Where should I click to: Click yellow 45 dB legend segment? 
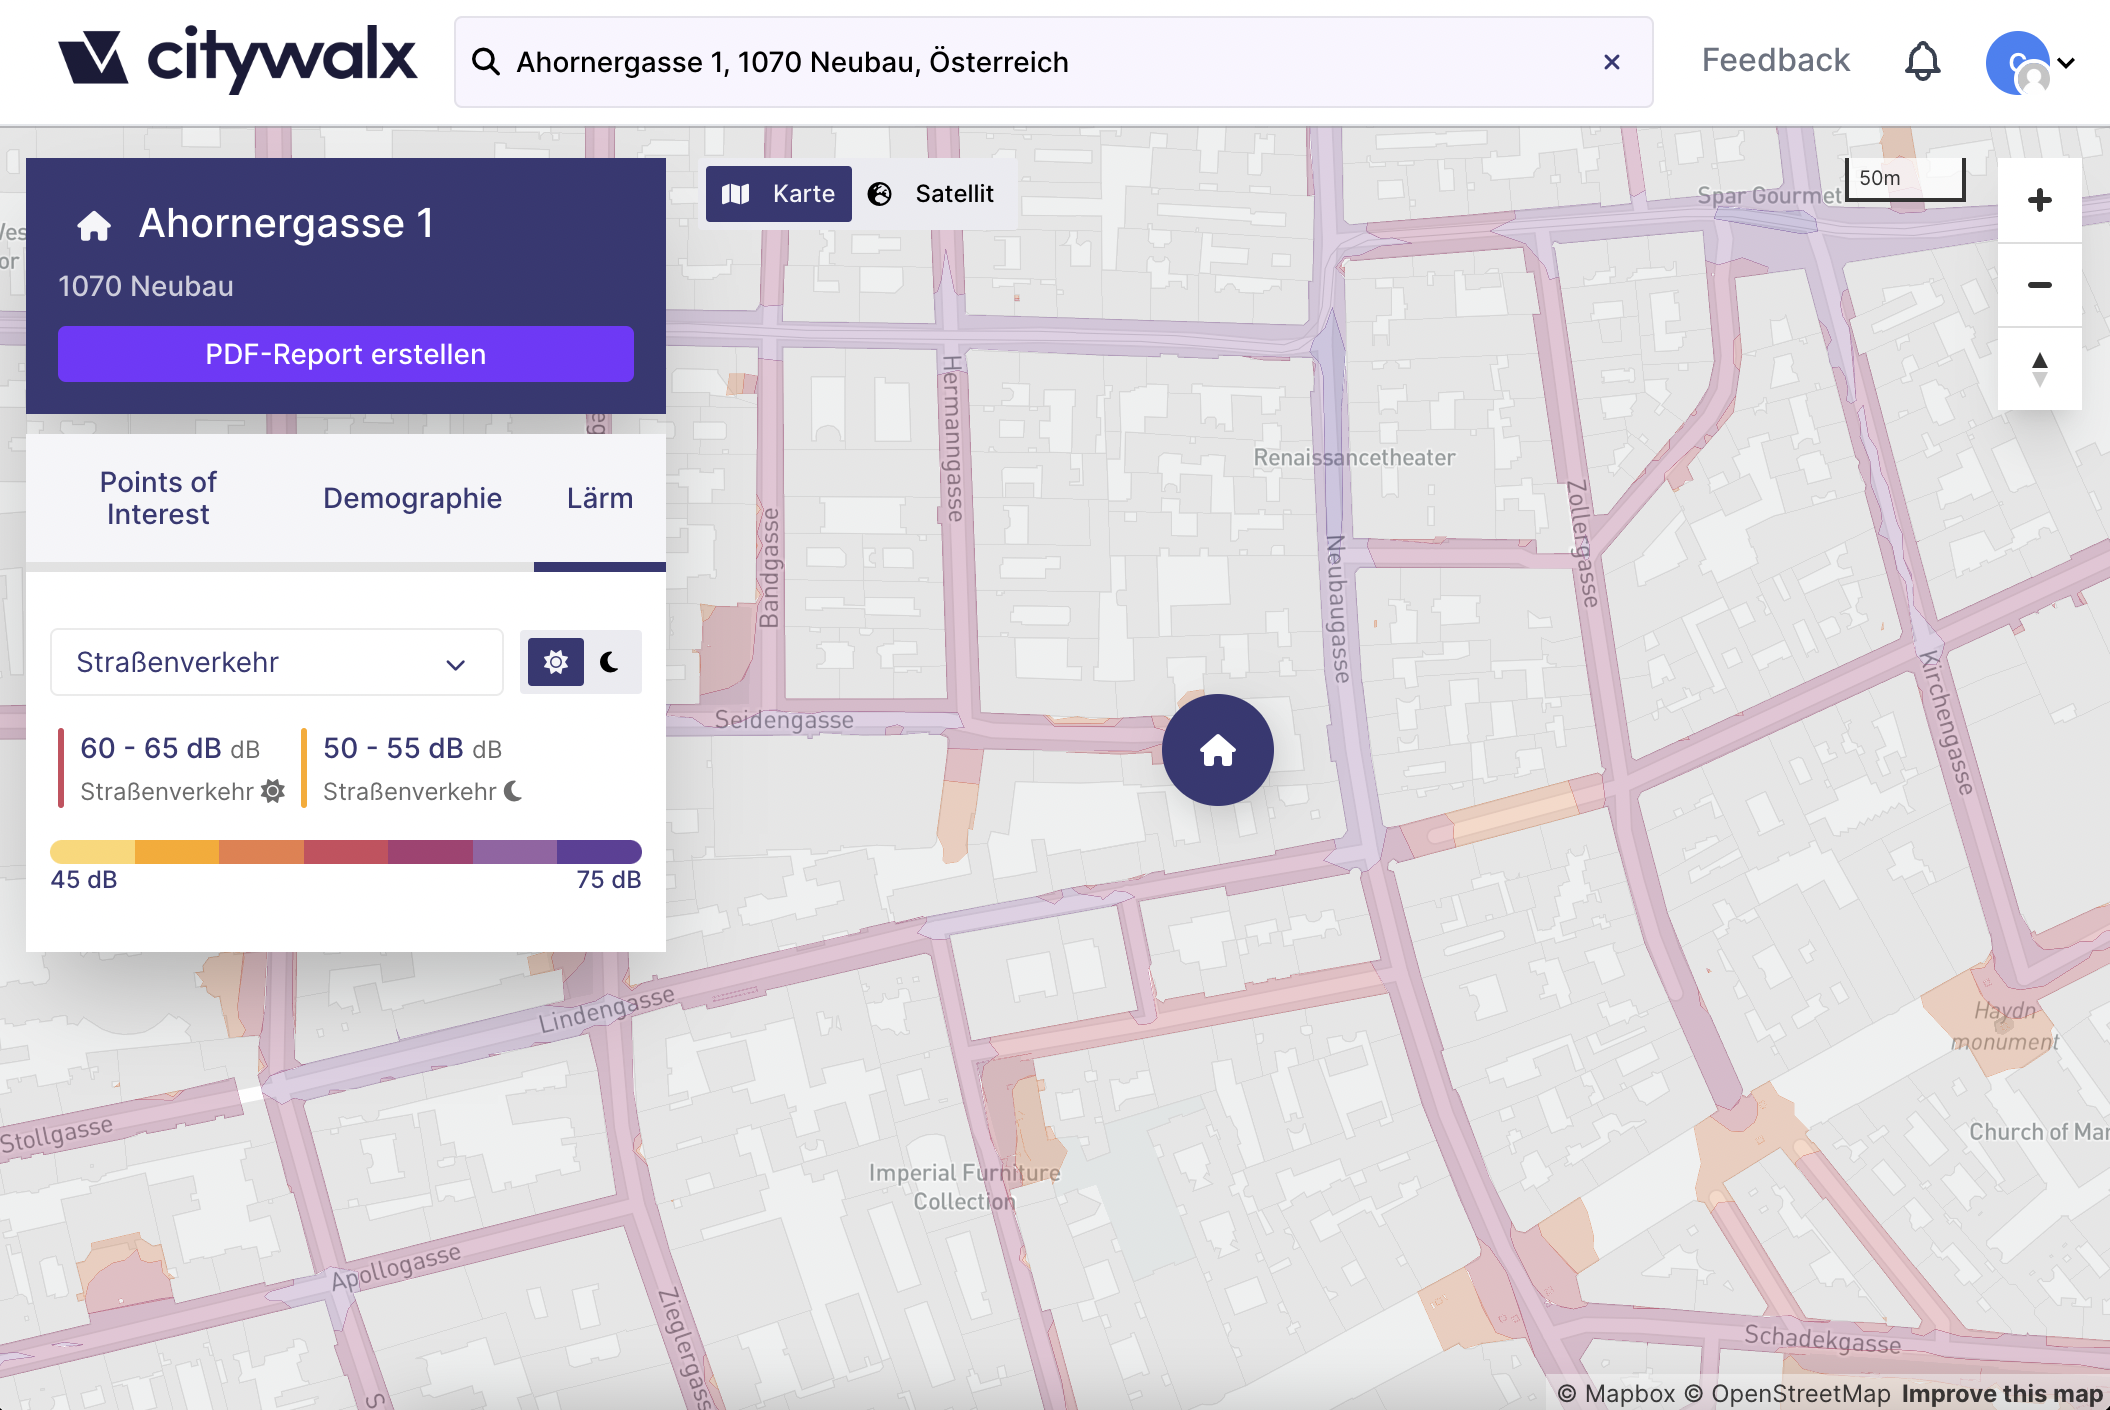(x=92, y=852)
